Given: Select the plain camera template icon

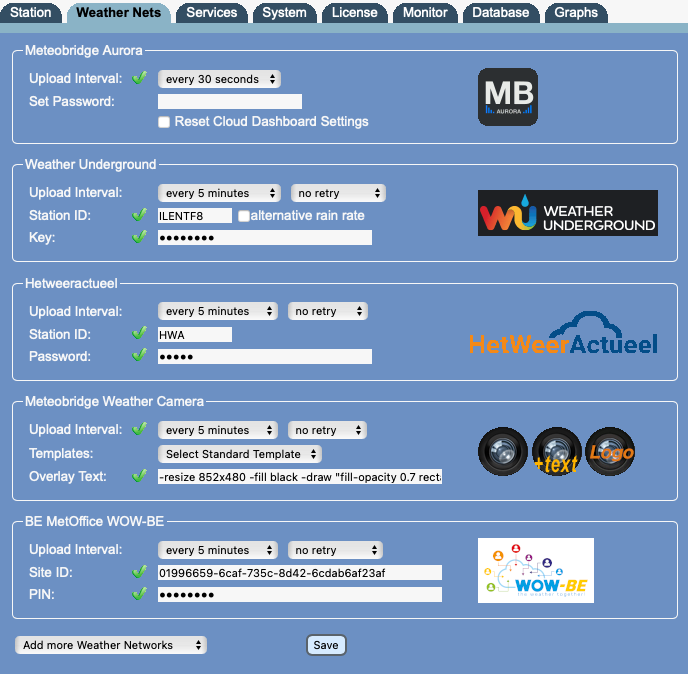Looking at the screenshot, I should 503,451.
